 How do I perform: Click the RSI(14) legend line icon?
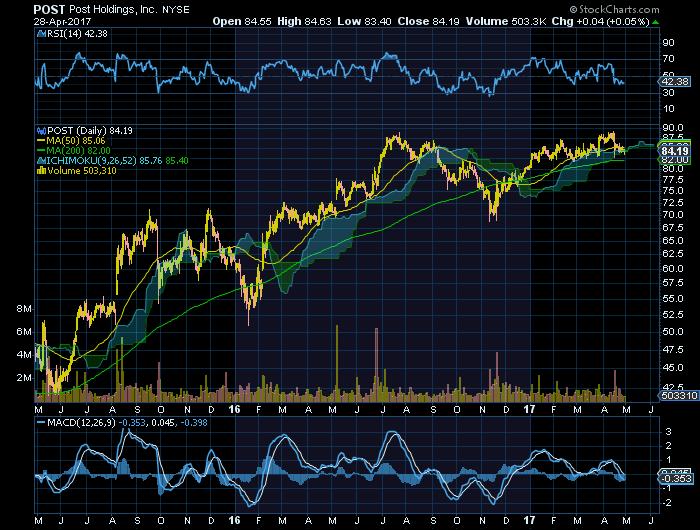pos(41,33)
